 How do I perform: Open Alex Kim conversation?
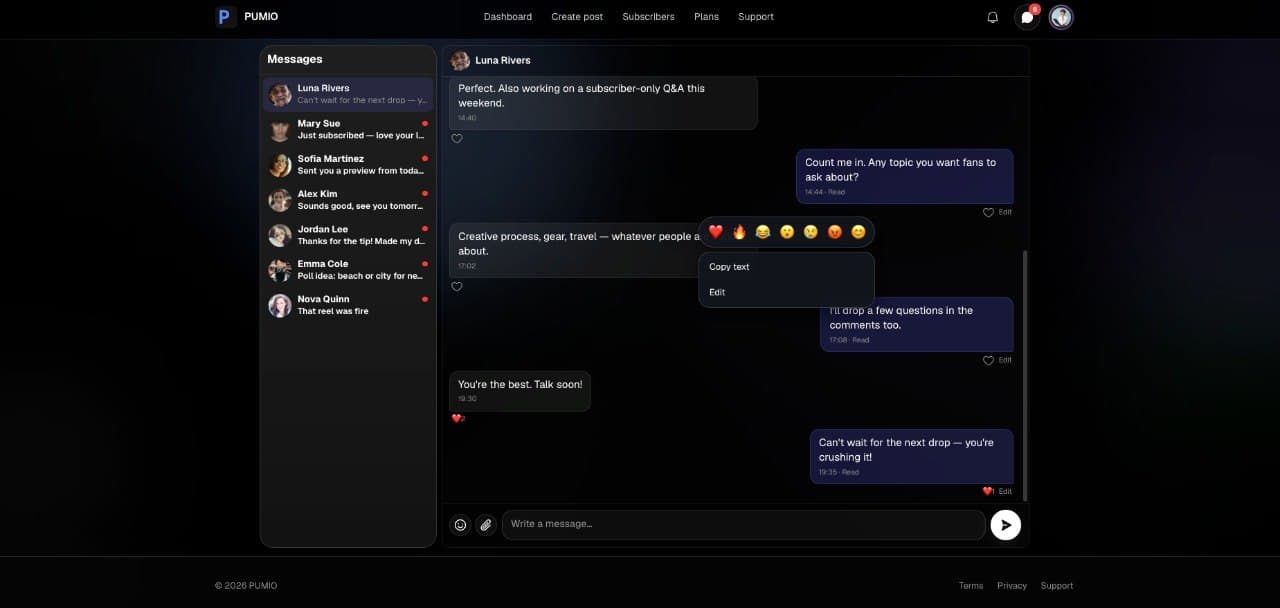point(348,200)
